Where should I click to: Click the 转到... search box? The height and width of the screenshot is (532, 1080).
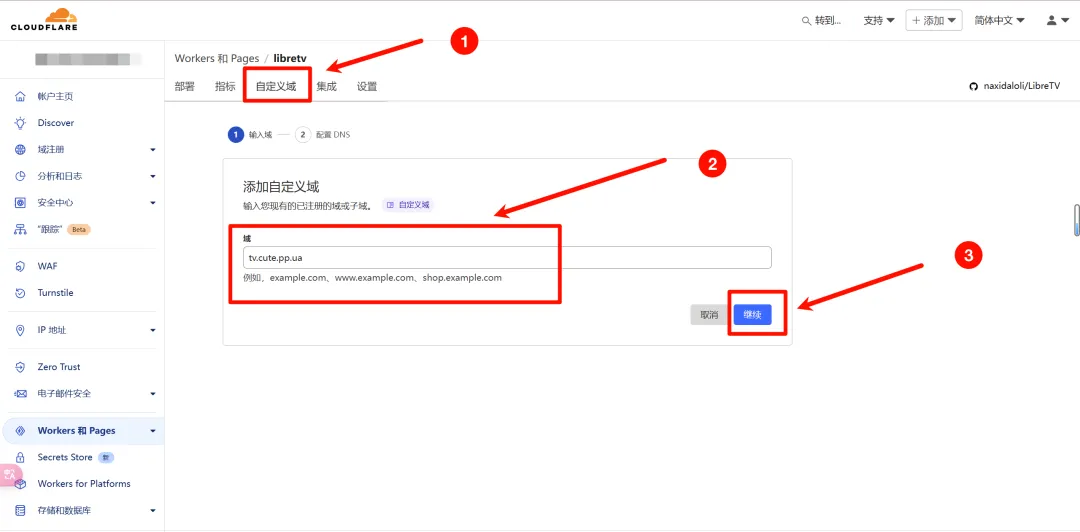pyautogui.click(x=822, y=21)
